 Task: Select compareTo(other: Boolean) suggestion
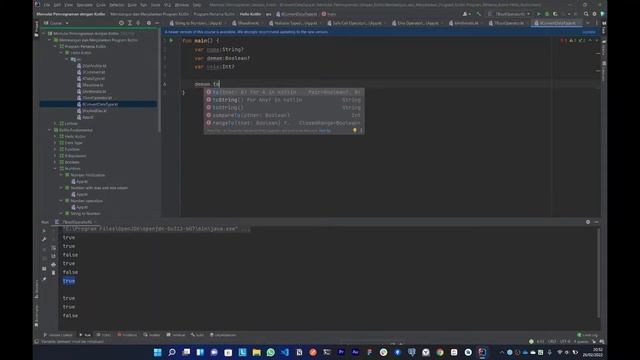284,116
